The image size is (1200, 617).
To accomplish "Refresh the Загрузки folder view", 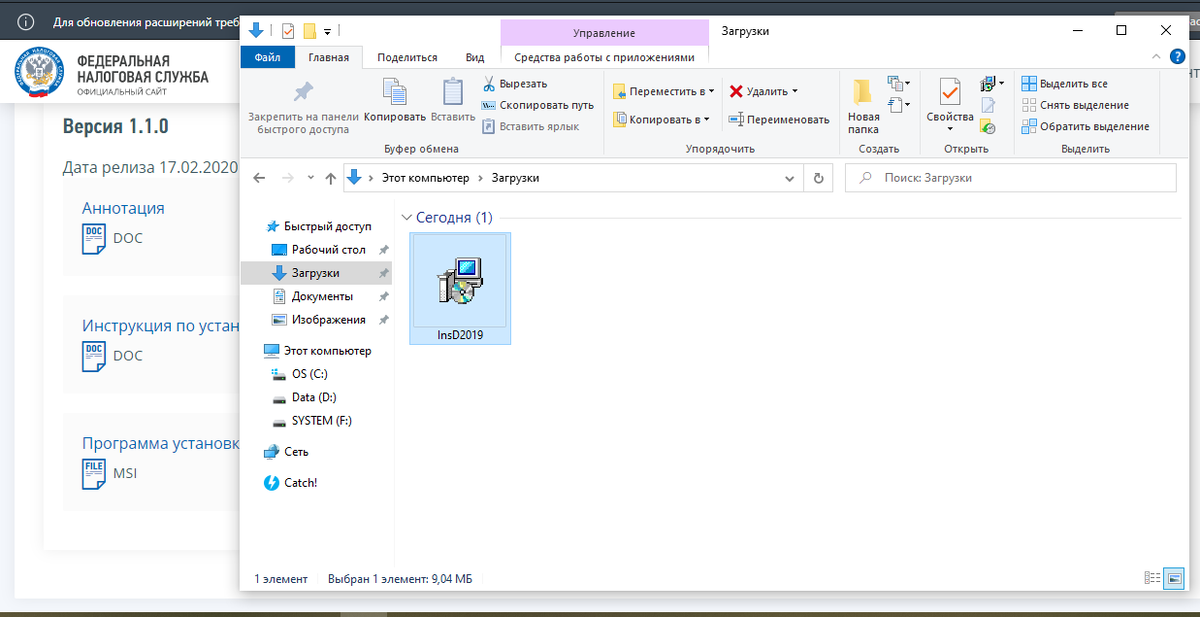I will pyautogui.click(x=819, y=178).
